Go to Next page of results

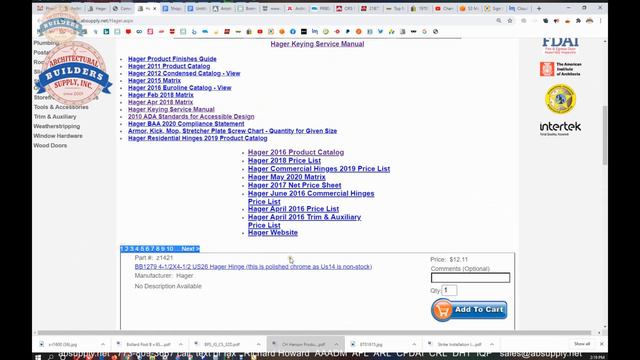[x=190, y=249]
